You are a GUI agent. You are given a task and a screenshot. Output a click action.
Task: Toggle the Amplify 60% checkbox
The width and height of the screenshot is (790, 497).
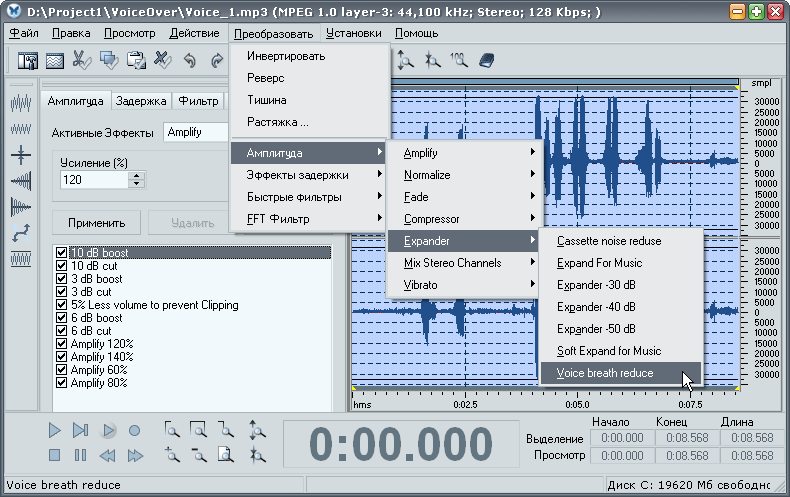click(61, 369)
